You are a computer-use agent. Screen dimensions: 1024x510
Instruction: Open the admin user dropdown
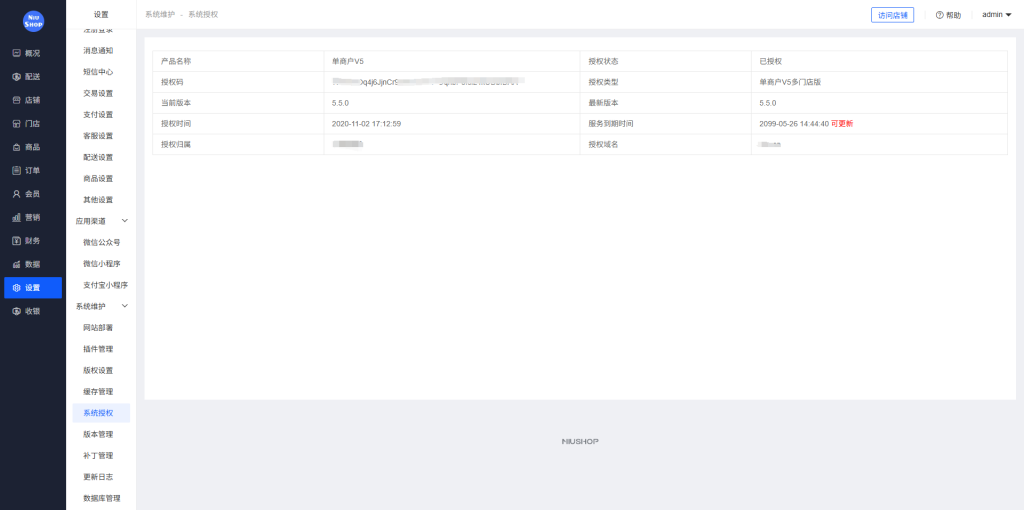997,14
